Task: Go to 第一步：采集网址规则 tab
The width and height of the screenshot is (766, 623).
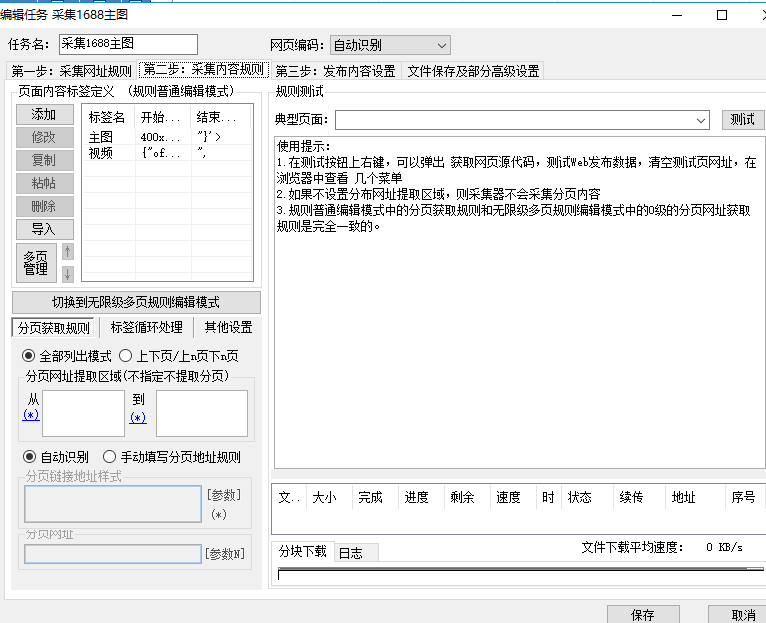Action: (x=71, y=71)
